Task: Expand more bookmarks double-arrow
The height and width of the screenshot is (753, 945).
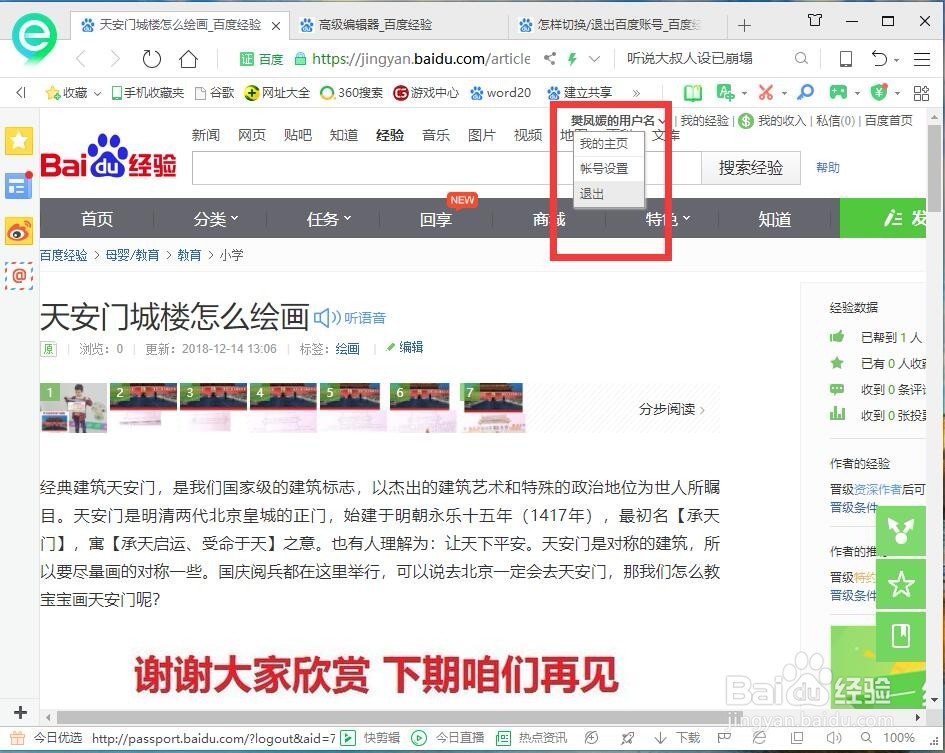Action: pos(636,93)
